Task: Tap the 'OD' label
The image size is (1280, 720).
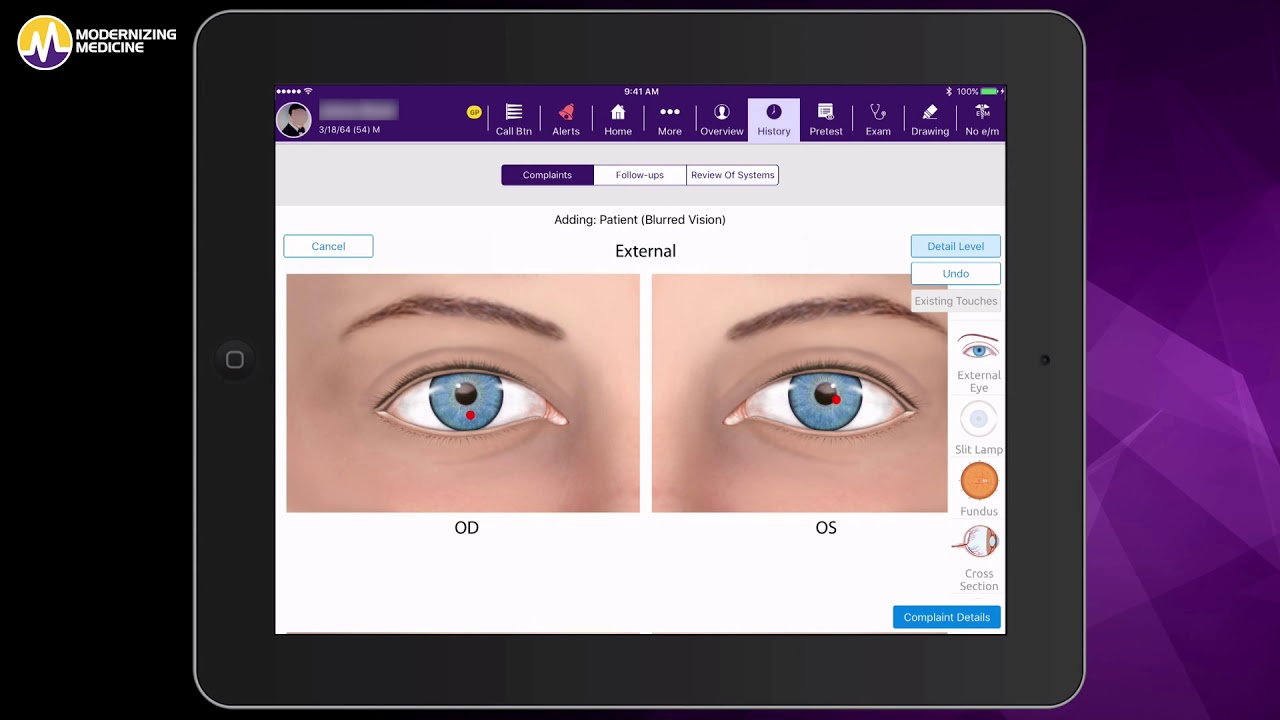Action: point(466,528)
